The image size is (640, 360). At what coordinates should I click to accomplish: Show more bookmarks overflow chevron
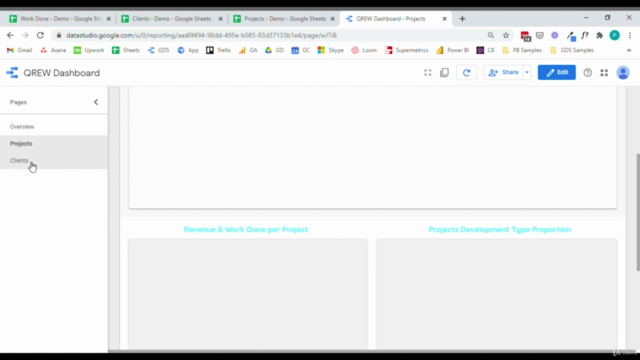pos(629,50)
